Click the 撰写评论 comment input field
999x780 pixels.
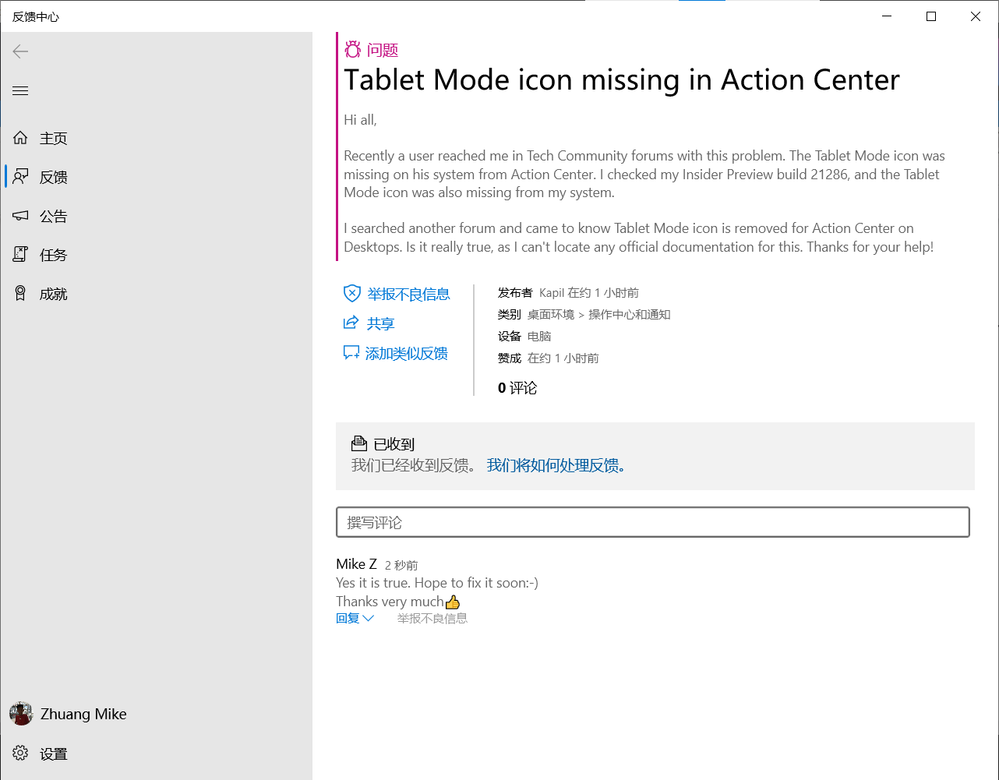pos(652,522)
